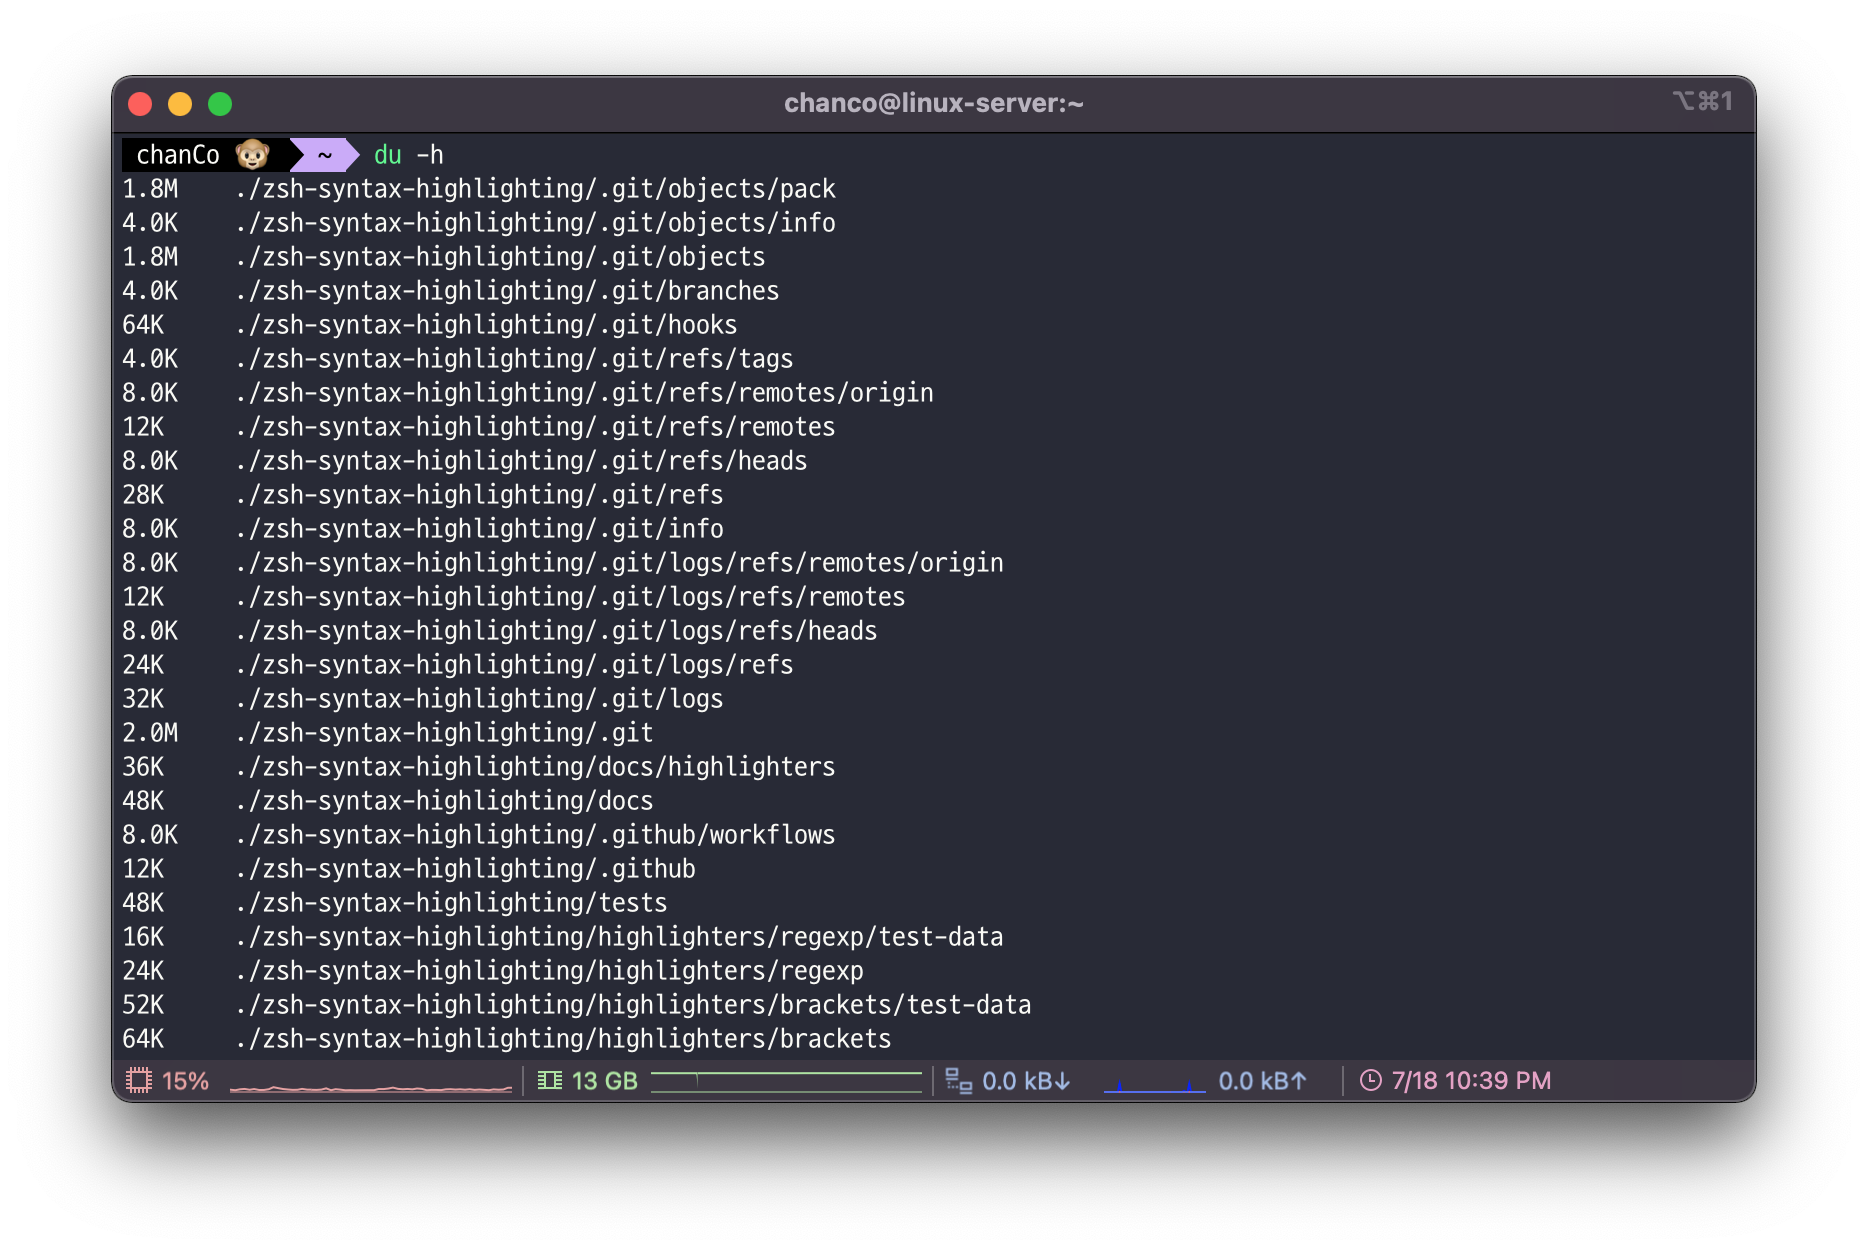Click the network icon beside 0.0 kB download
Image resolution: width=1868 pixels, height=1250 pixels.
tap(959, 1081)
